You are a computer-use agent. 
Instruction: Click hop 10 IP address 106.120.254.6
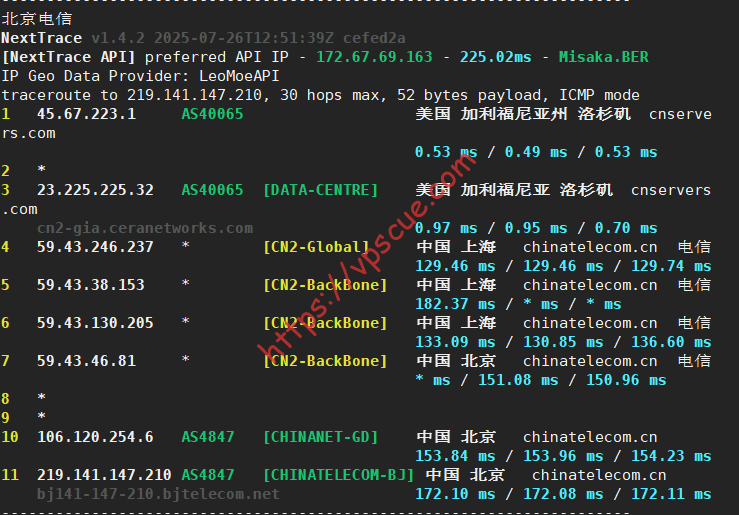tap(95, 437)
